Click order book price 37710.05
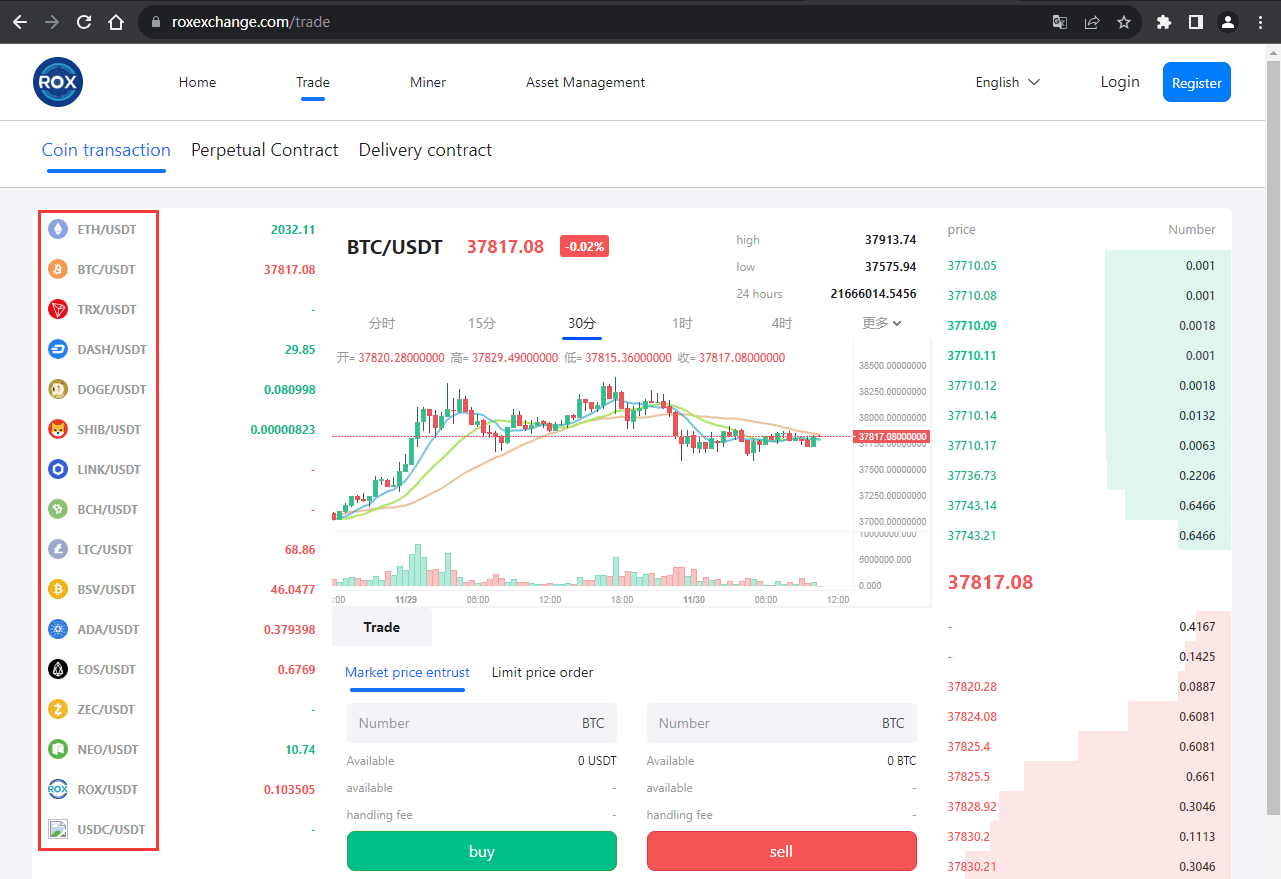The image size is (1281, 879). coord(972,265)
